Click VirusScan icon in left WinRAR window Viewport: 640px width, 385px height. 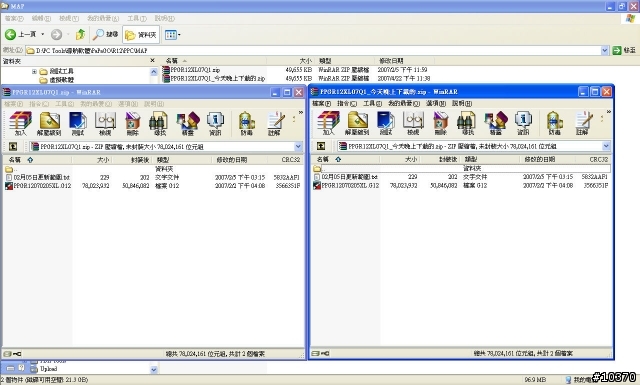[x=247, y=123]
